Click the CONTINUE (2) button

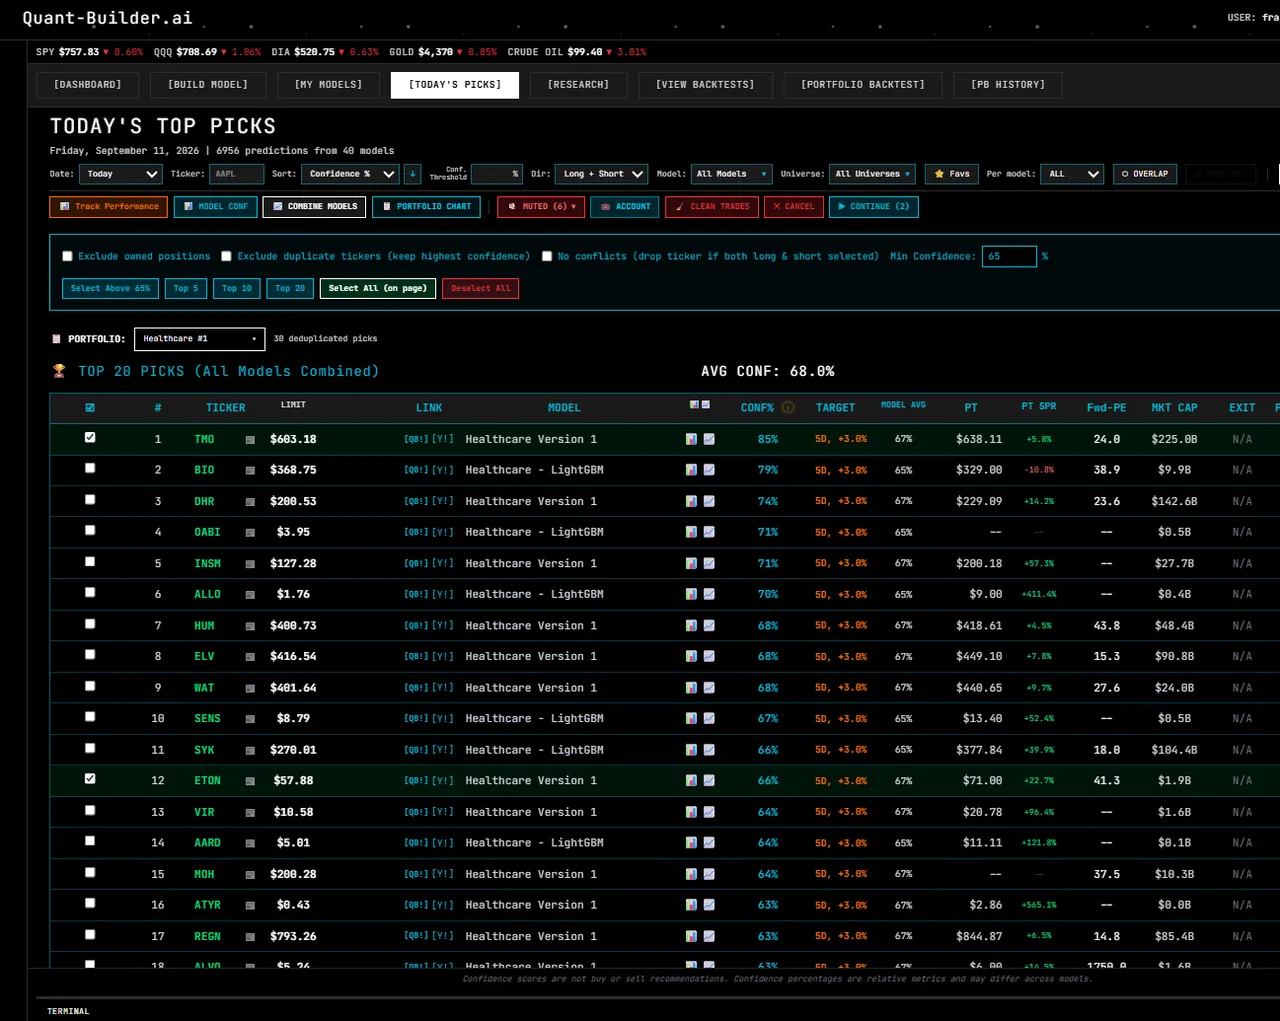(873, 207)
